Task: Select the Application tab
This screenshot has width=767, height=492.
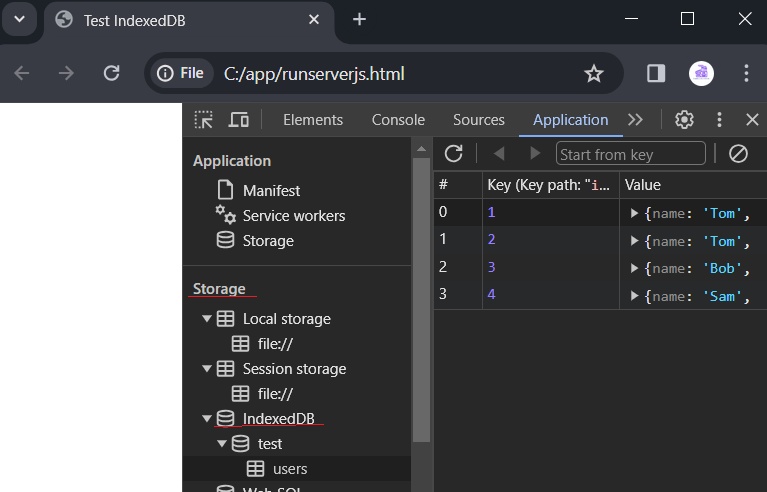Action: point(570,120)
